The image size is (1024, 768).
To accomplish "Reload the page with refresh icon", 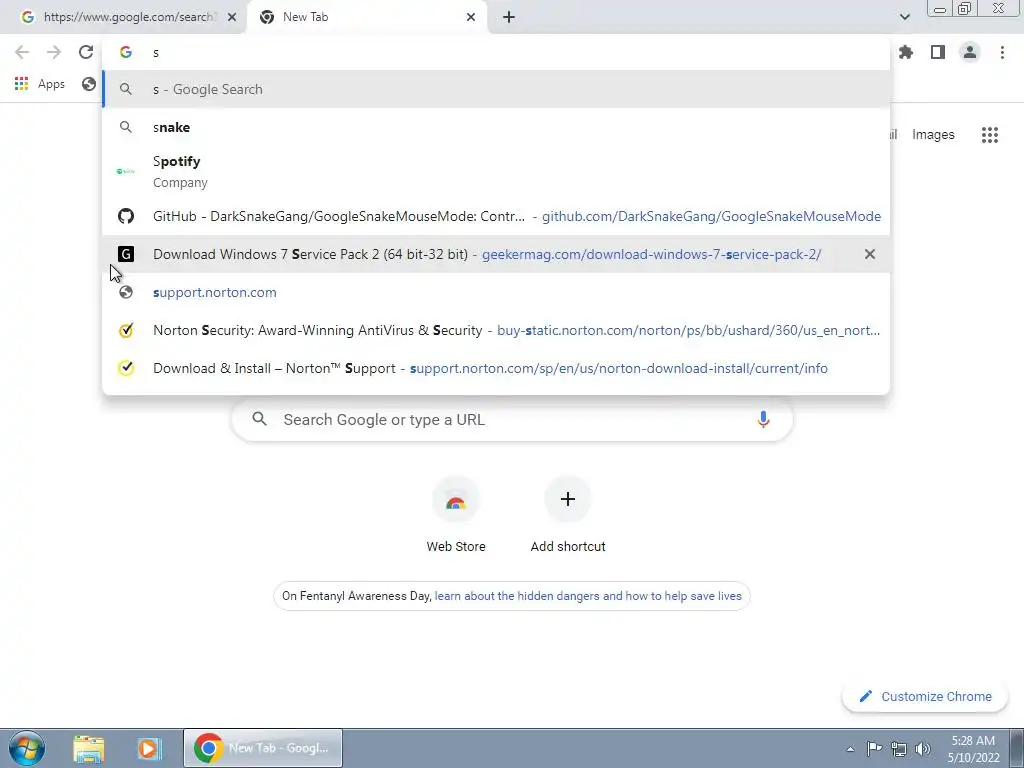I will pos(86,52).
